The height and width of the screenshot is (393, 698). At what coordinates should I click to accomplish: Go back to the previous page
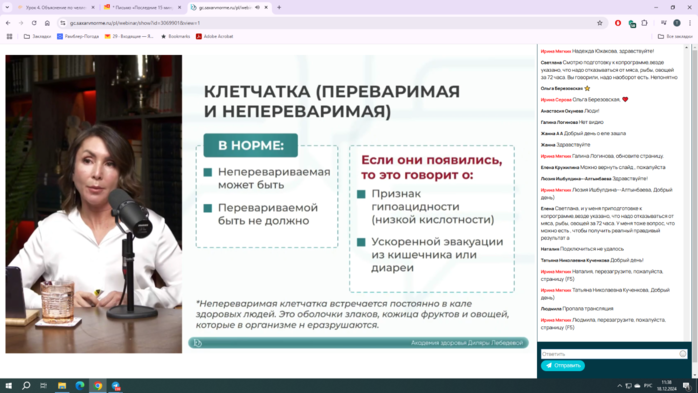click(8, 23)
